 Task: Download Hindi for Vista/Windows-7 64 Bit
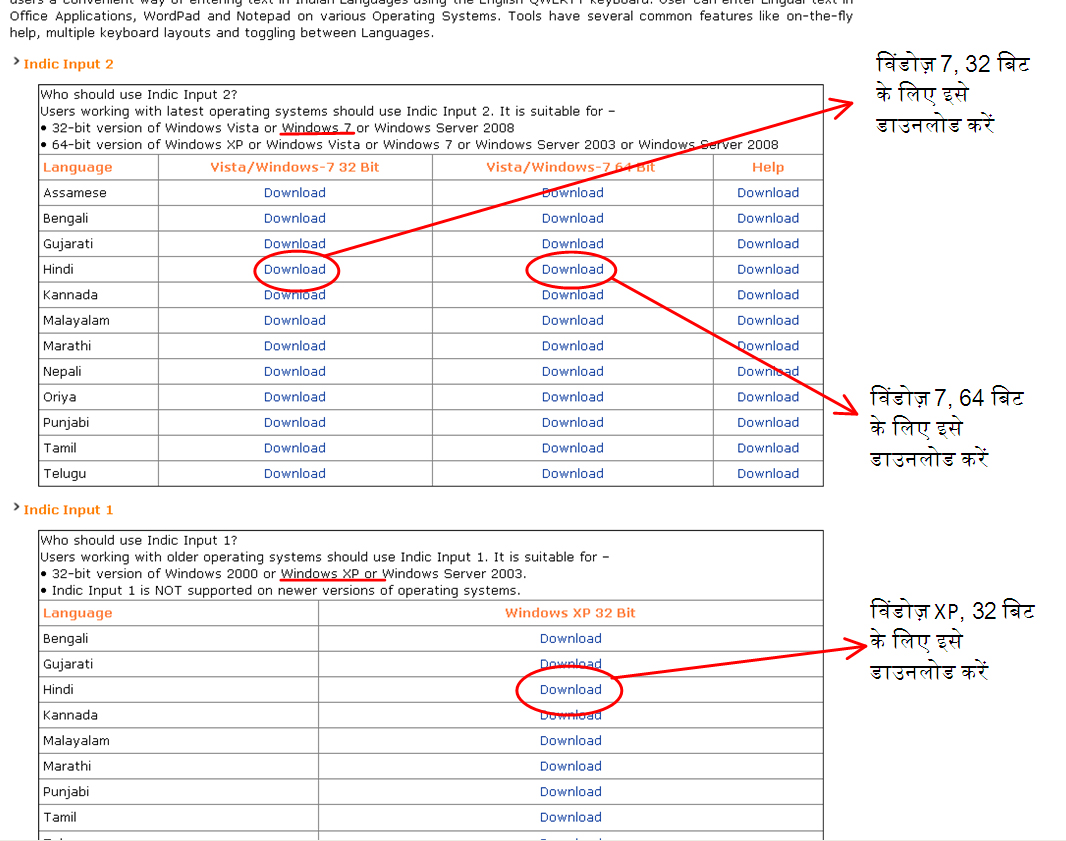[x=572, y=269]
